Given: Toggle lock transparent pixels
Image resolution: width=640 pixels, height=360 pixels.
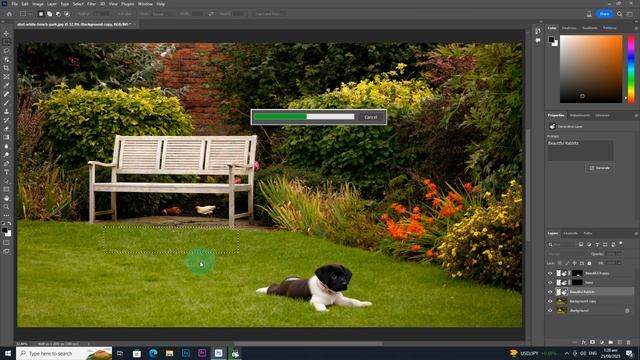Looking at the screenshot, I should 560,263.
